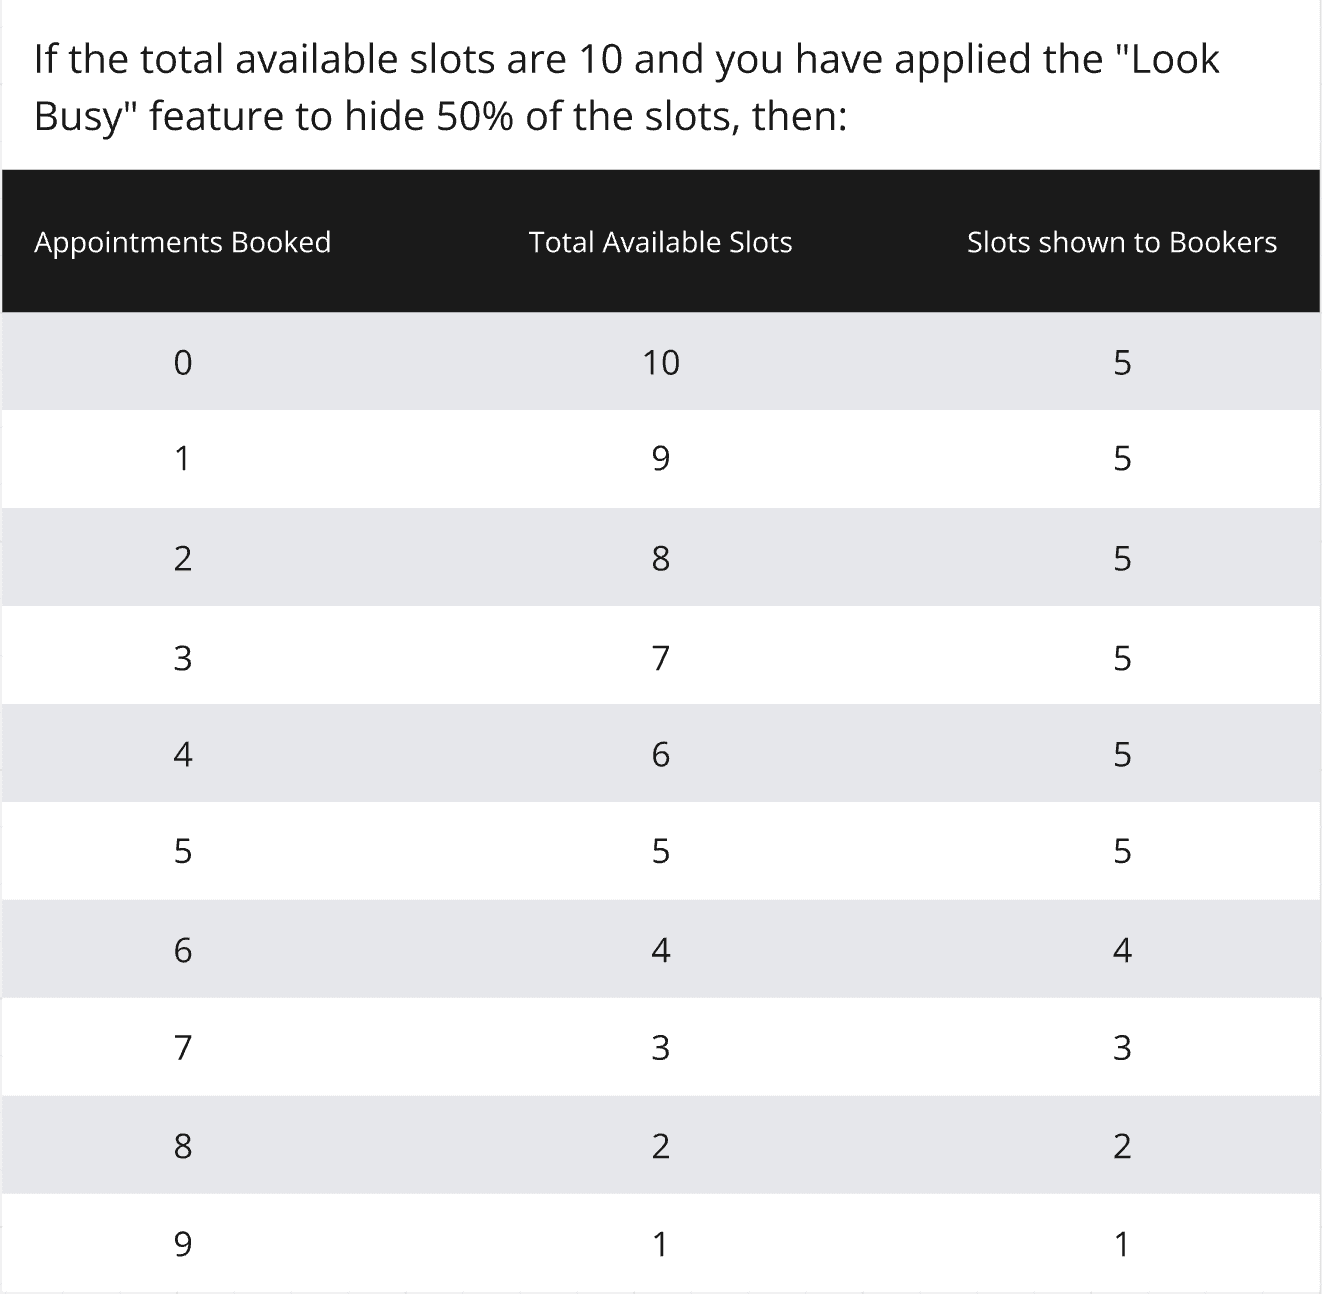This screenshot has height=1294, width=1322.
Task: Click the Slots shown to Bookers header
Action: point(1122,242)
